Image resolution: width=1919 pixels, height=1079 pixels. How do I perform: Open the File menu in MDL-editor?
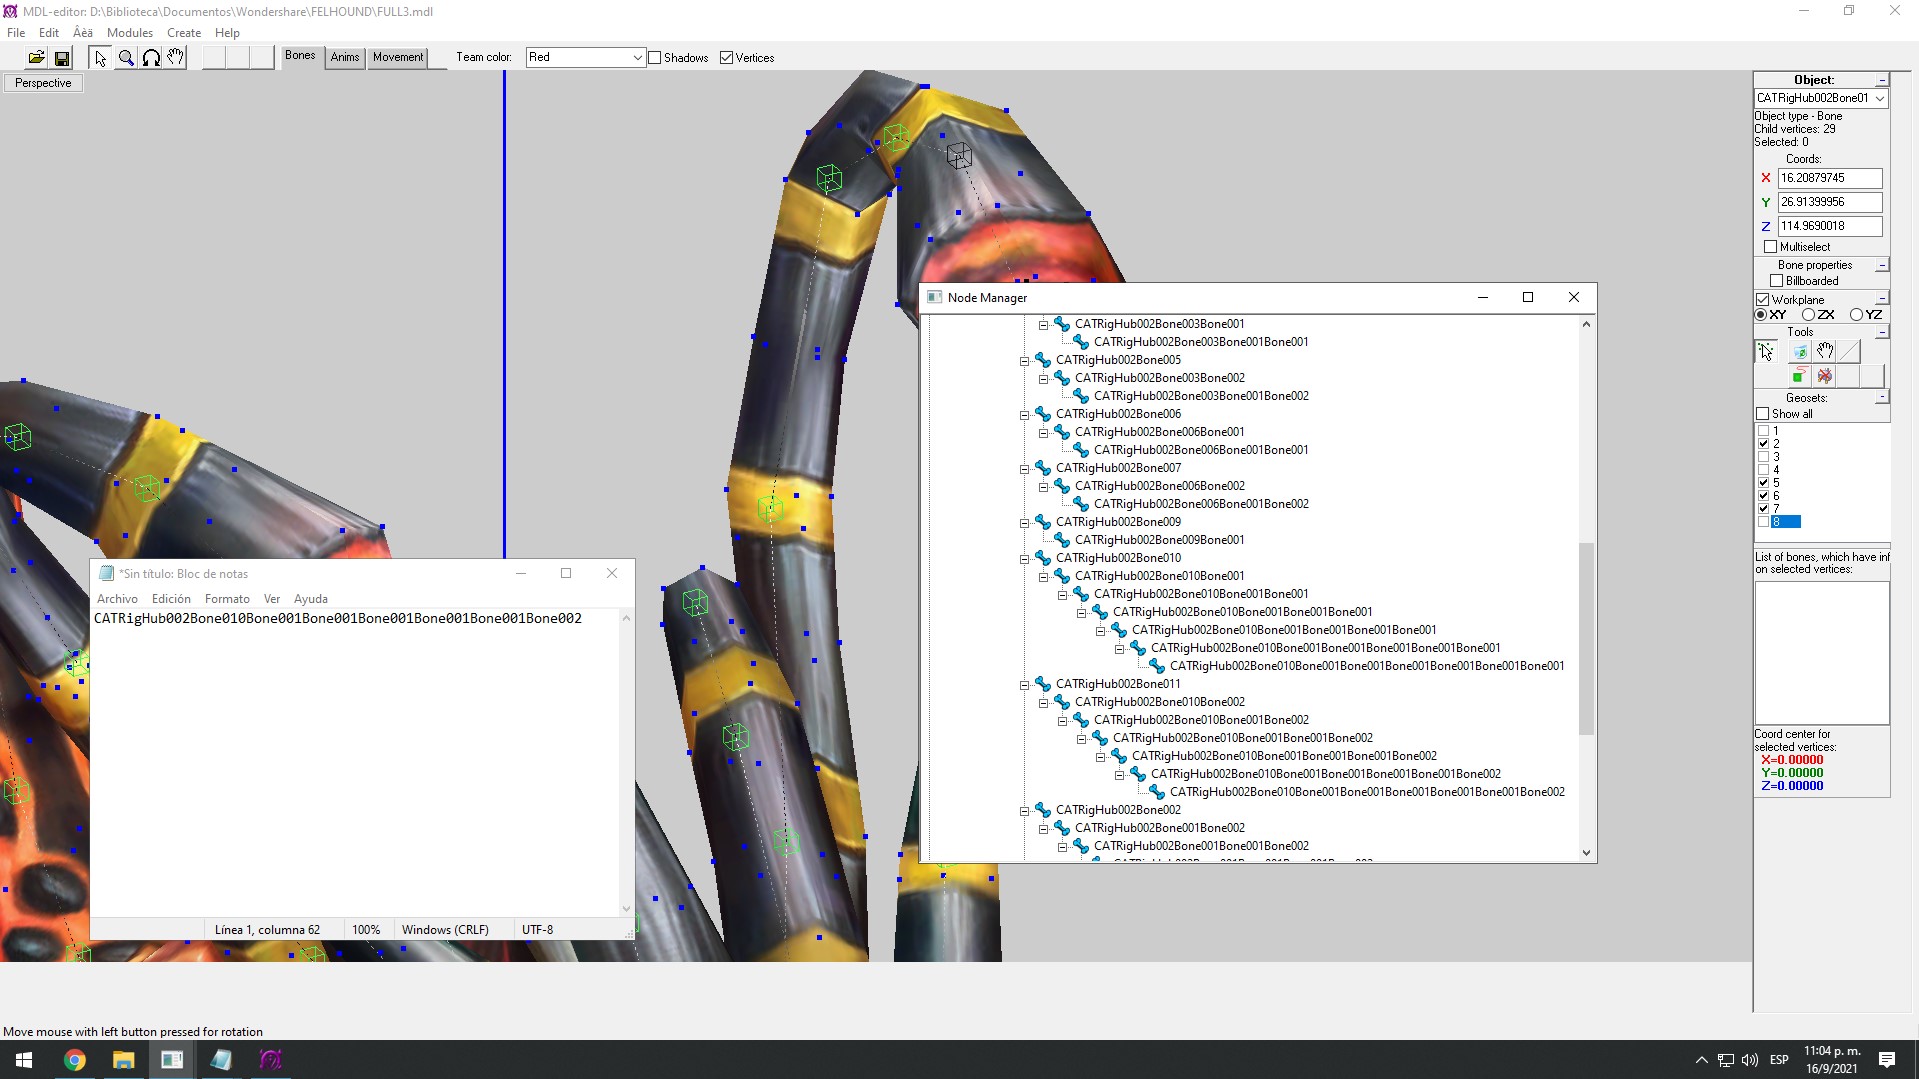(16, 33)
